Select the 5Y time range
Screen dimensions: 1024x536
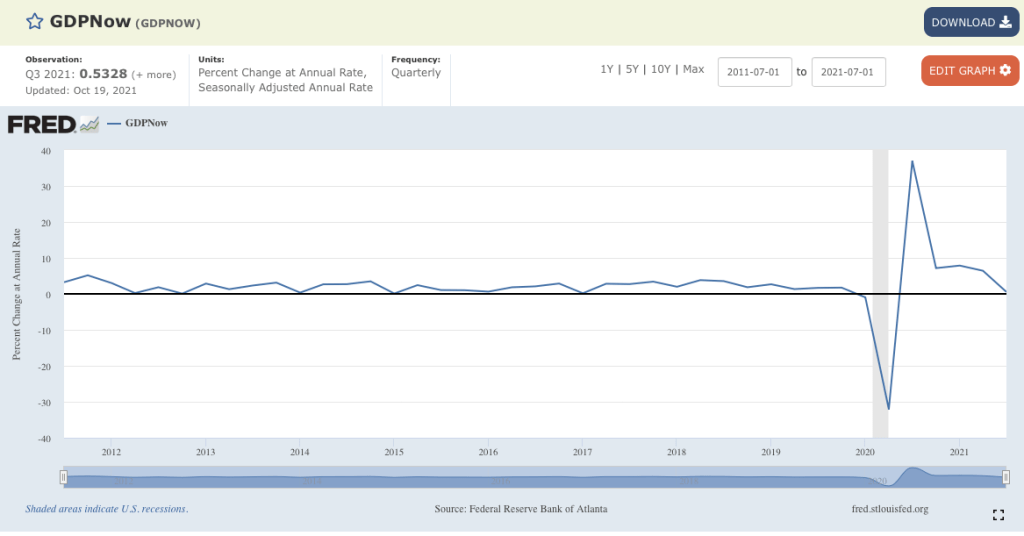pyautogui.click(x=632, y=69)
